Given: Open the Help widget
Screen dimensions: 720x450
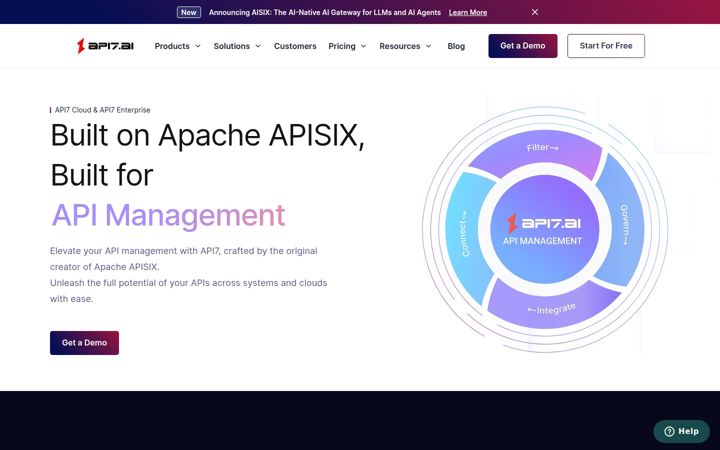Looking at the screenshot, I should click(681, 431).
